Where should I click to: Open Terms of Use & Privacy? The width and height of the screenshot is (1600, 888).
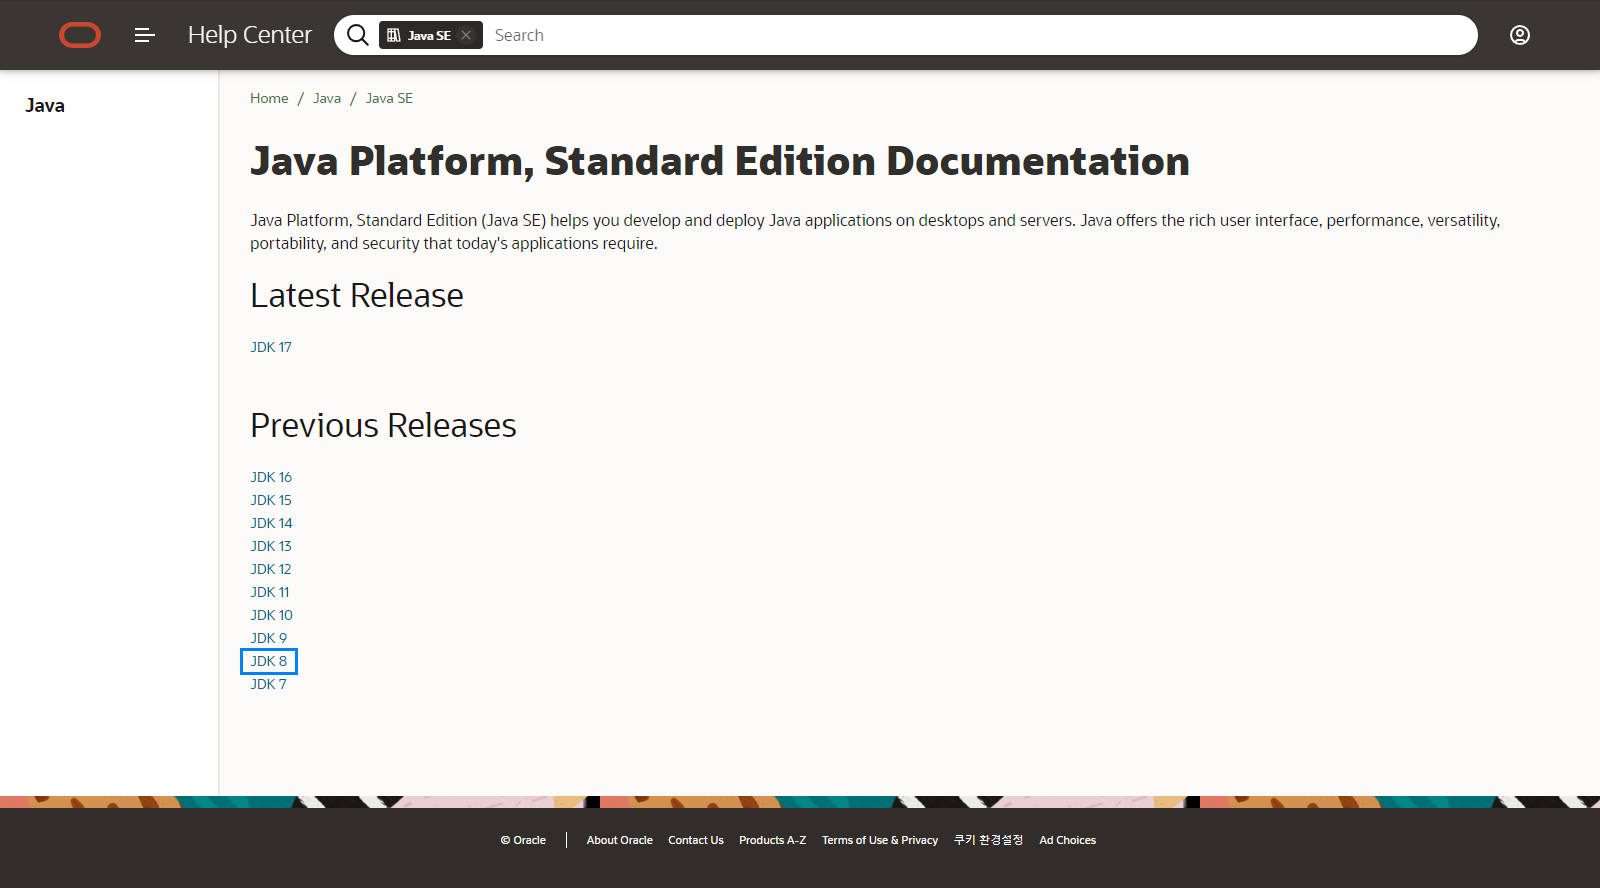pos(880,840)
